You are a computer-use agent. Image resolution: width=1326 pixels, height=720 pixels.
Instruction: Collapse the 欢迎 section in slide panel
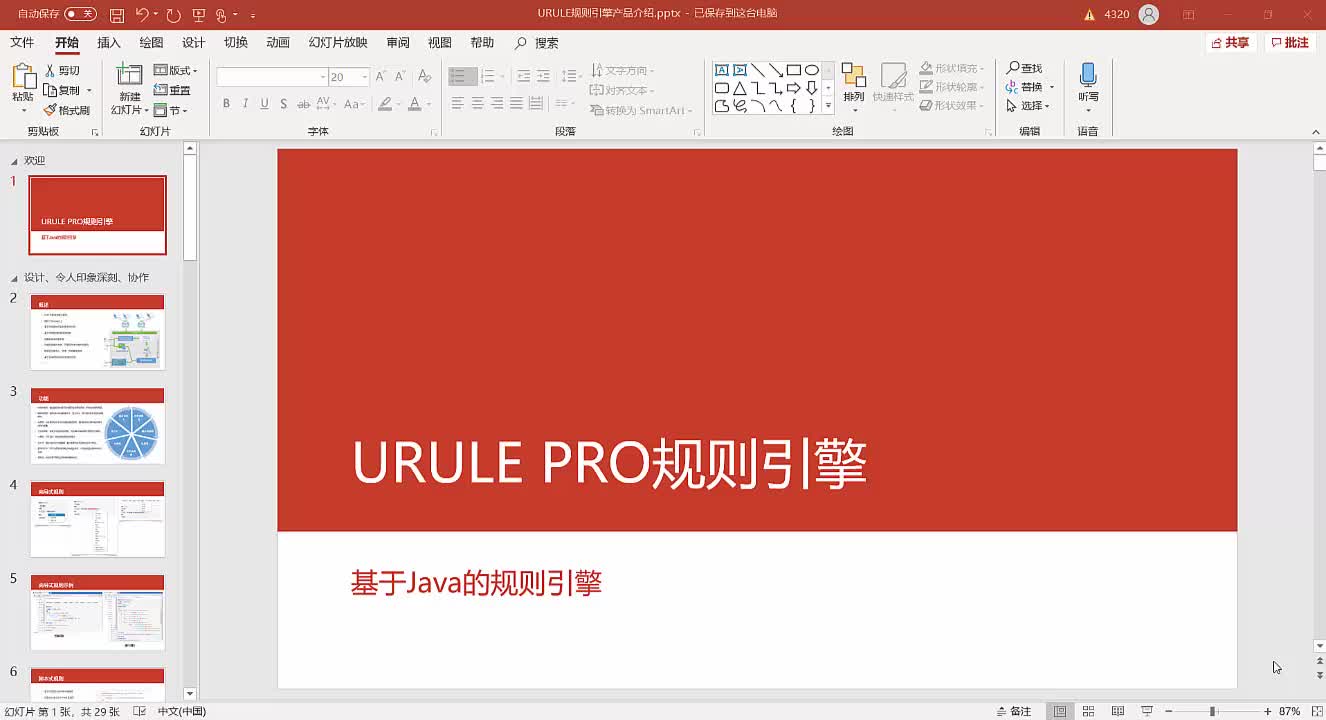point(14,161)
